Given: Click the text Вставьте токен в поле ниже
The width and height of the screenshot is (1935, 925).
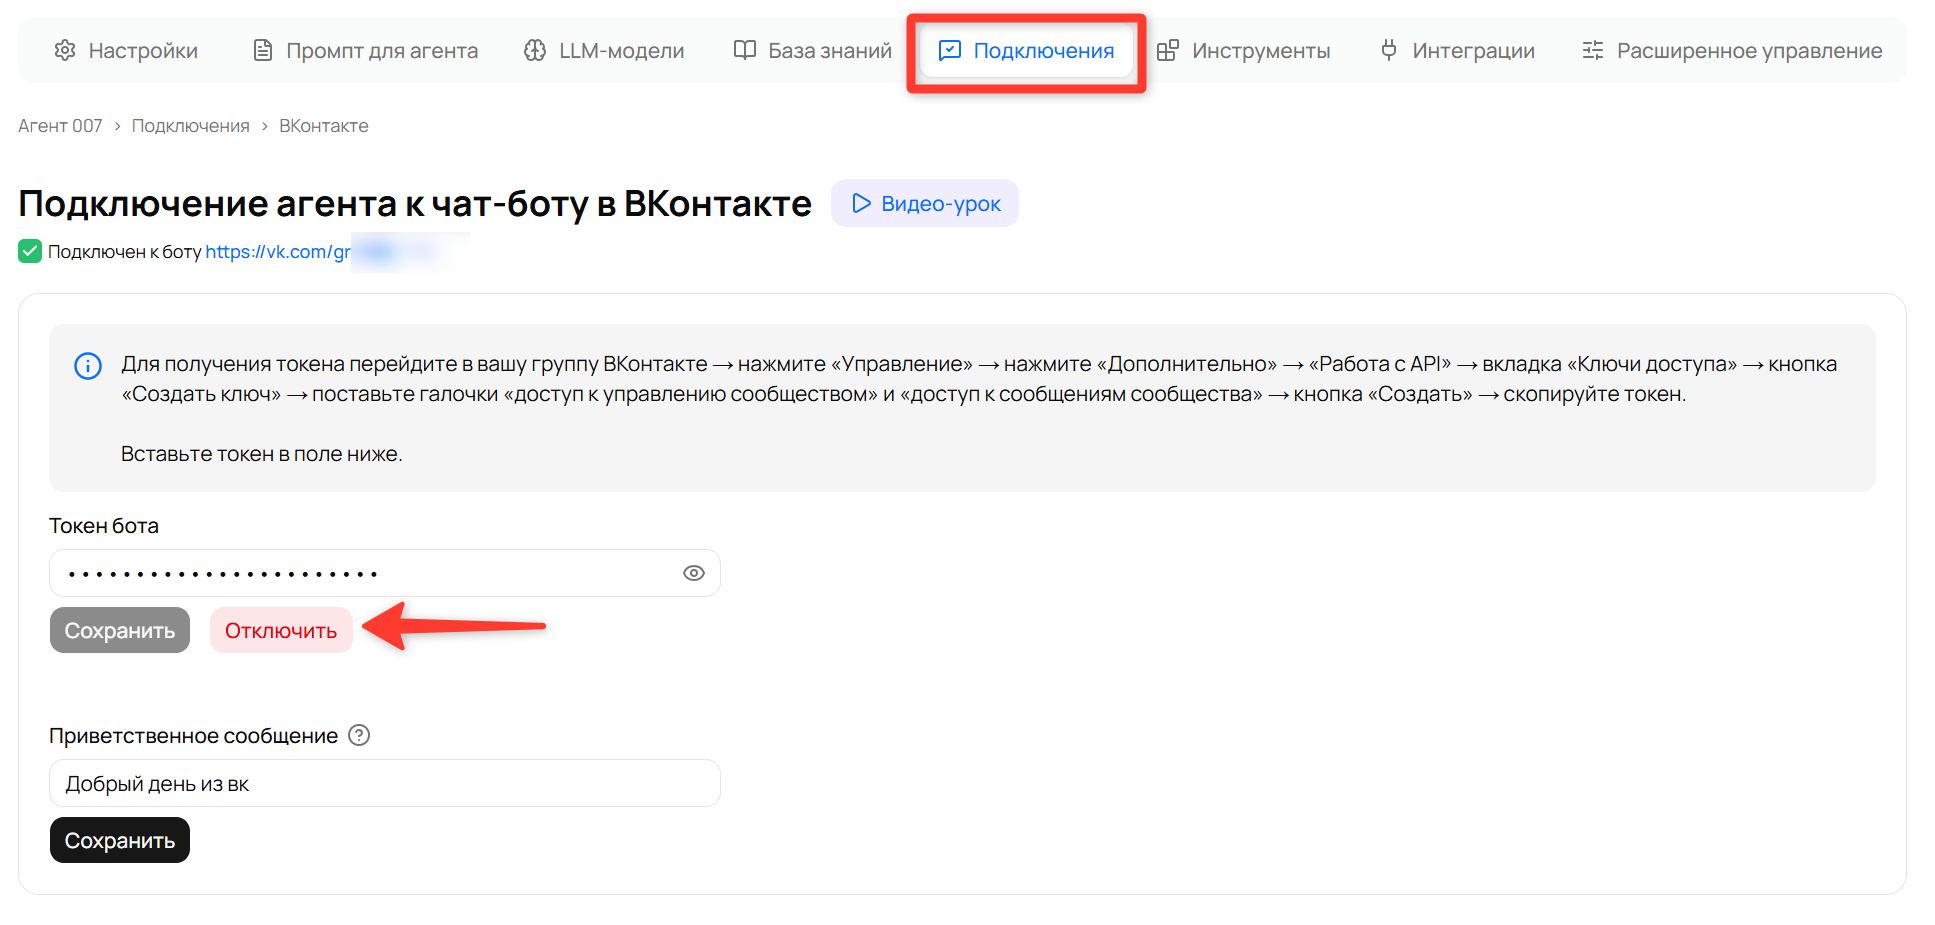Looking at the screenshot, I should (x=262, y=454).
